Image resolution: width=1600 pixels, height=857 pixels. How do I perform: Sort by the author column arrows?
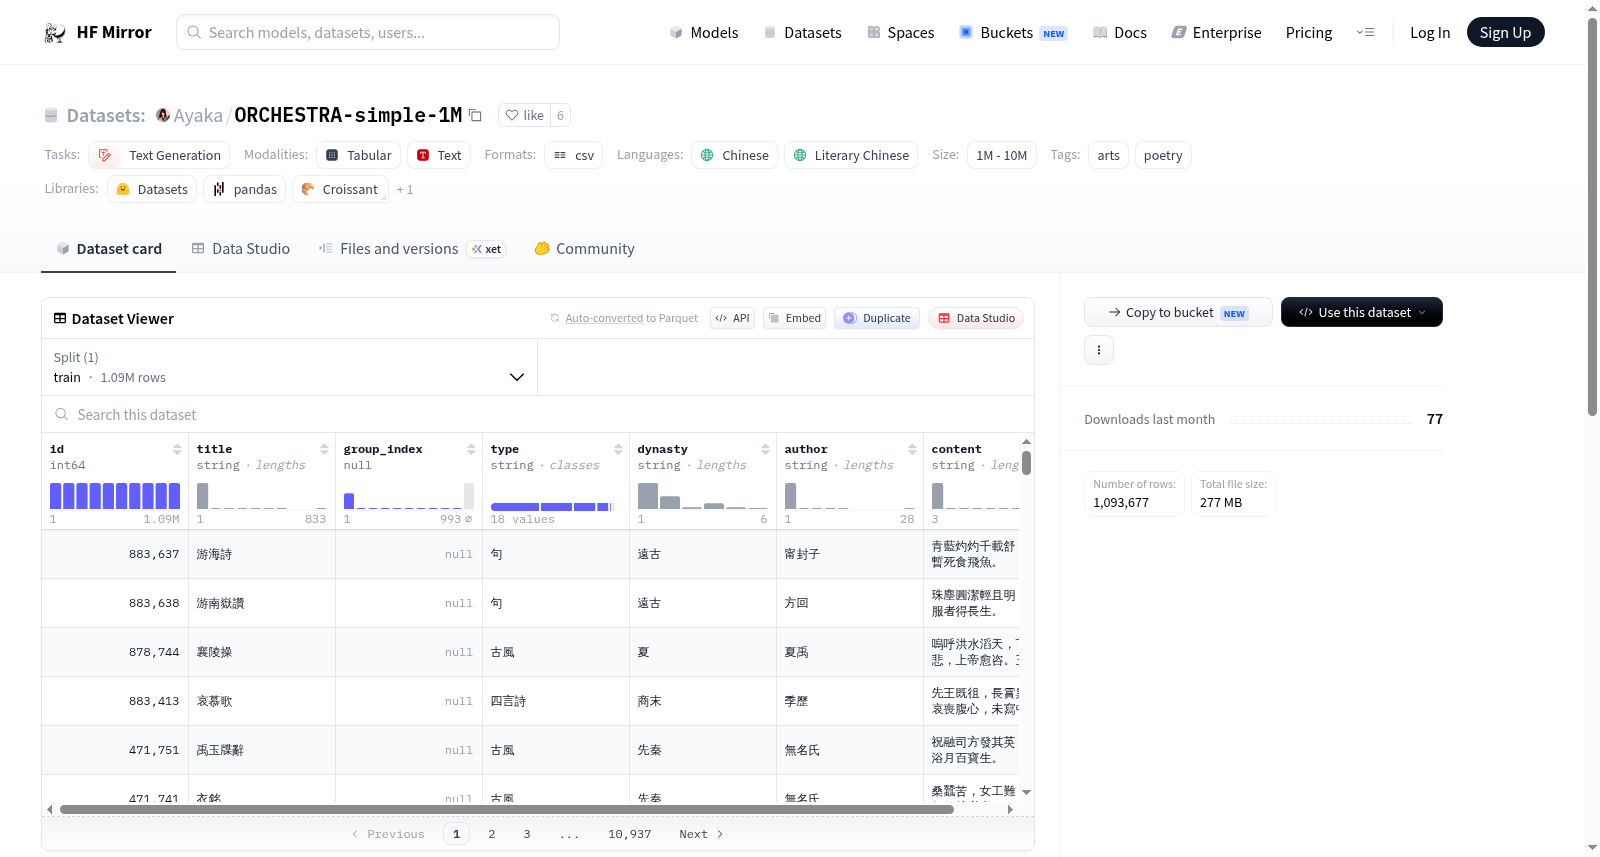tap(912, 450)
